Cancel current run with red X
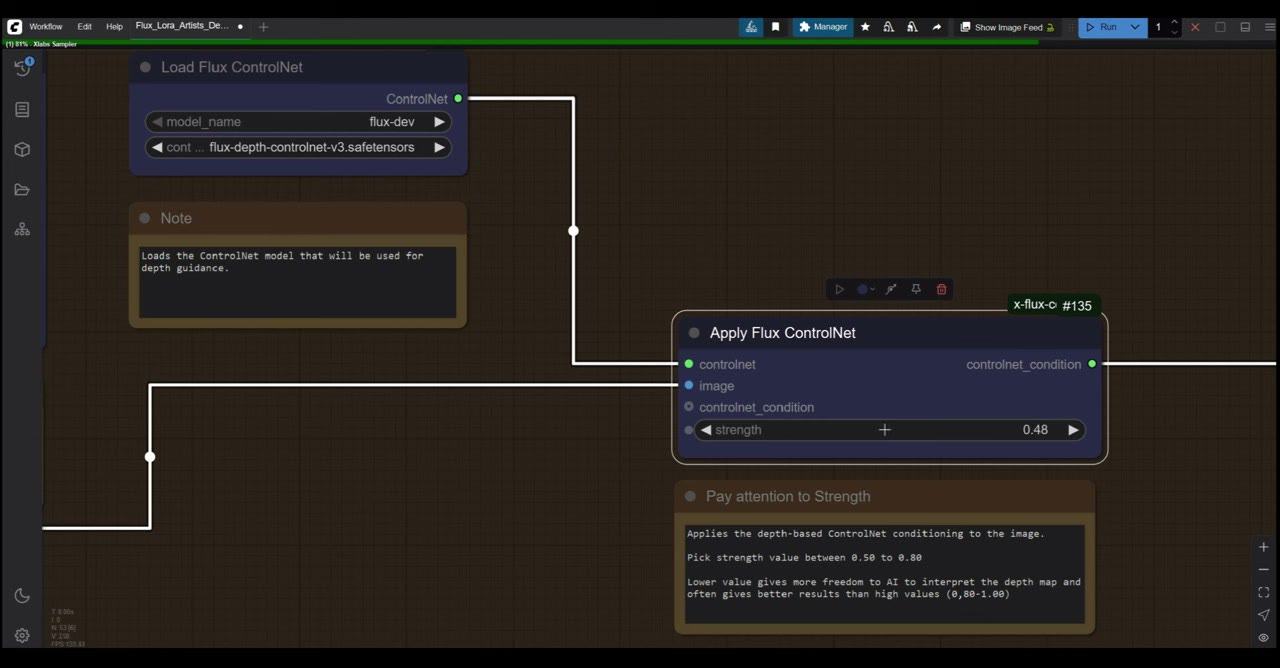This screenshot has height=668, width=1280. [x=1194, y=27]
